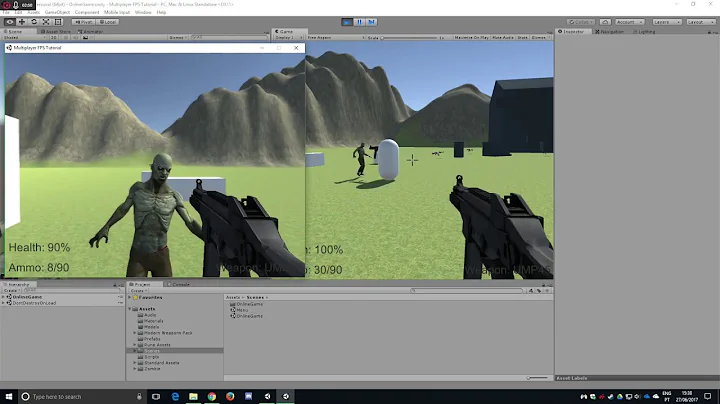Click the Project panel search field
Screen dimensions: 720x404
tap(467, 291)
